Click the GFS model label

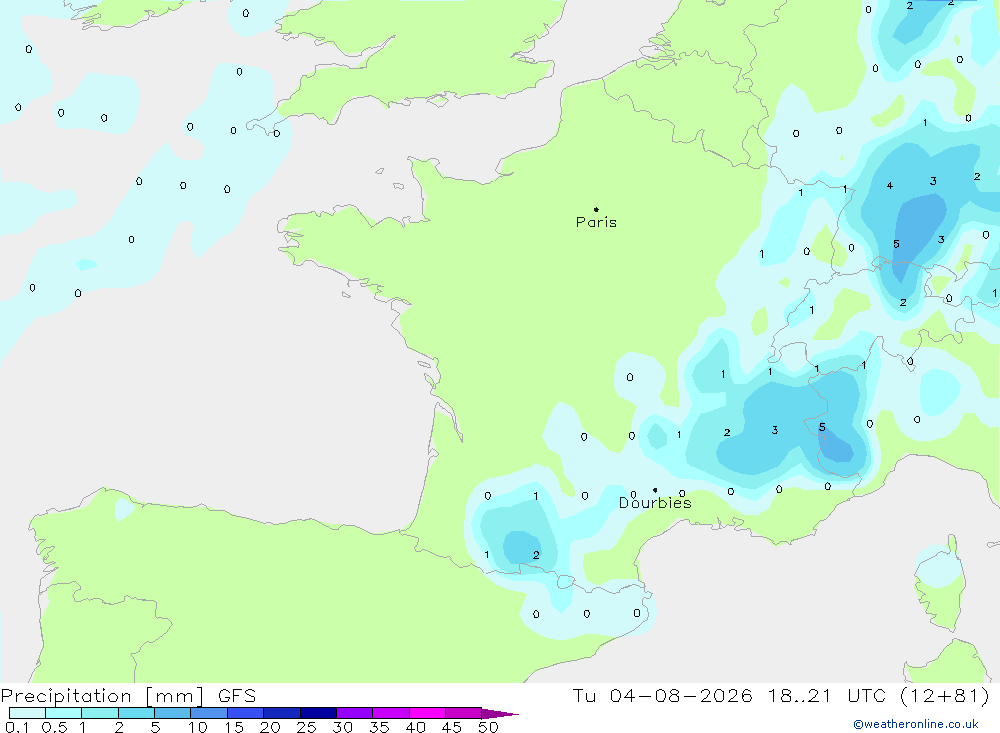pos(237,695)
